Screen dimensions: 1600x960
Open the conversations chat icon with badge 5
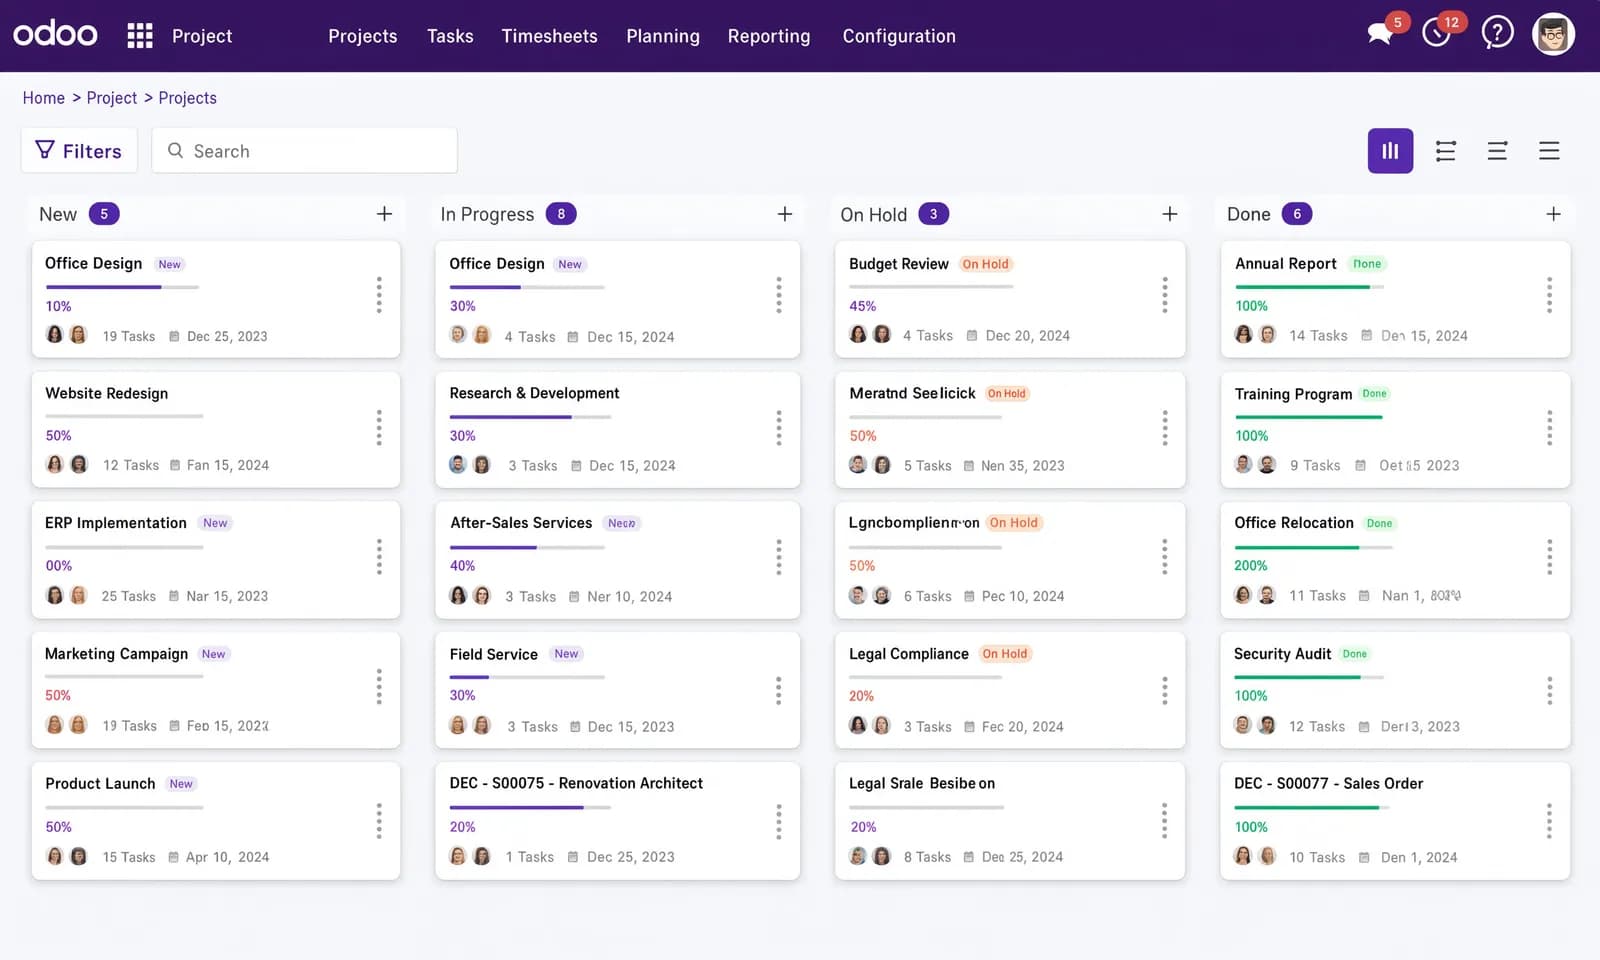1381,33
